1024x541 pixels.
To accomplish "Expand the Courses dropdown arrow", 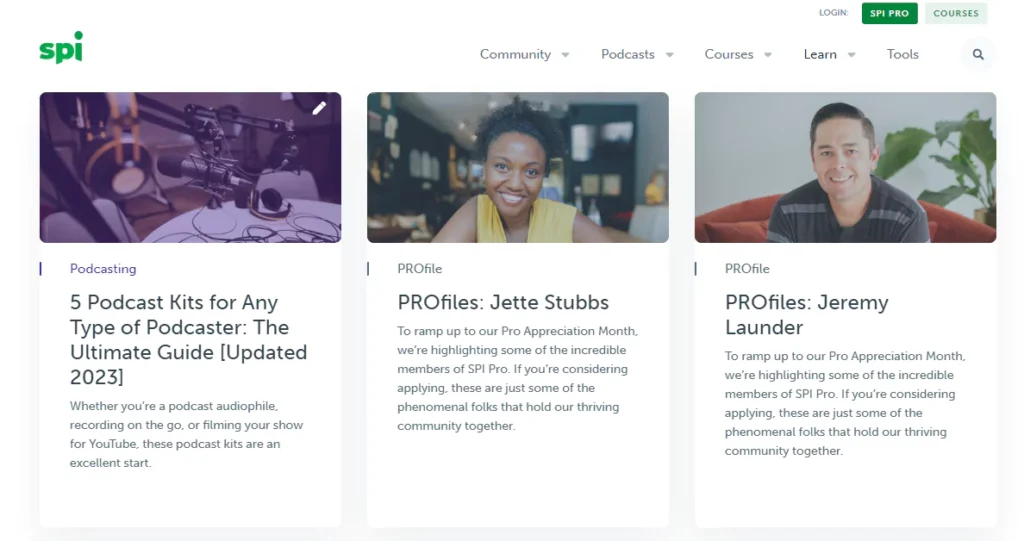I will point(768,55).
